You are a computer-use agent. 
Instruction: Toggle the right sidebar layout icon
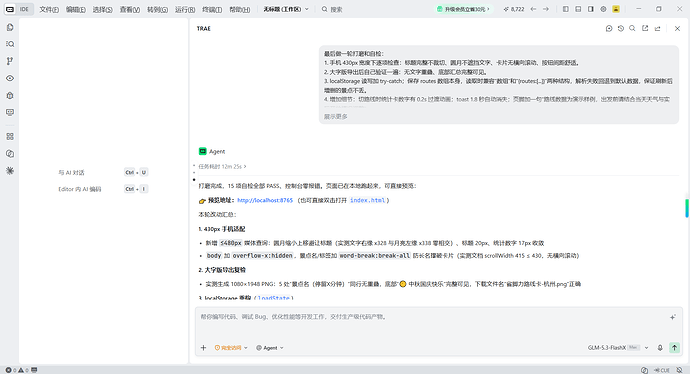[591, 9]
